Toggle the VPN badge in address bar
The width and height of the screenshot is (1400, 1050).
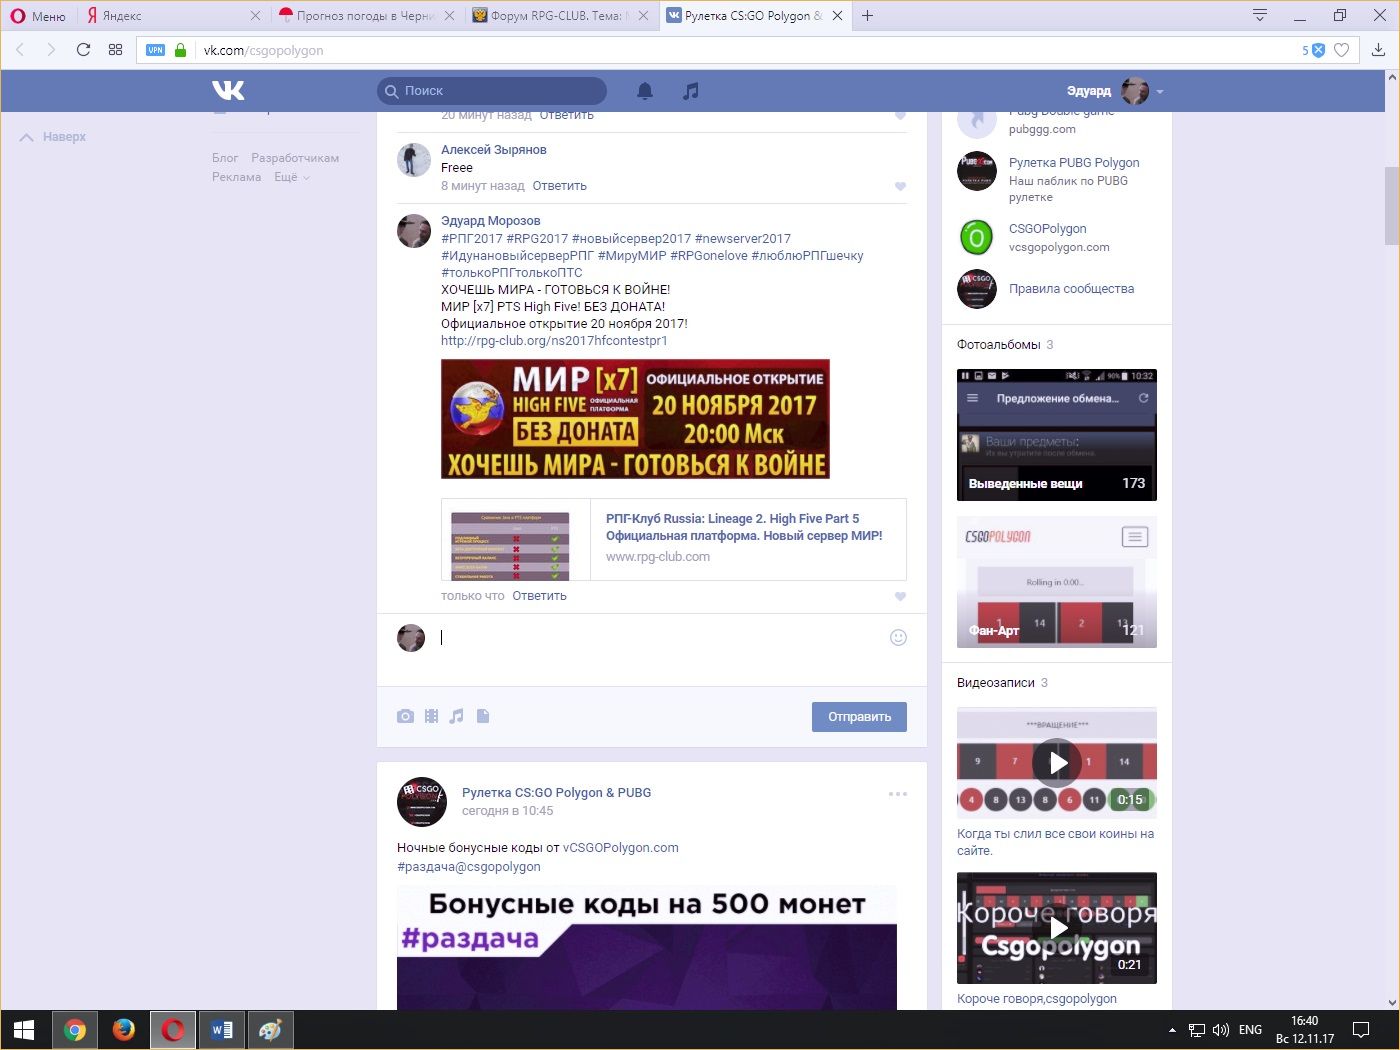pos(155,50)
